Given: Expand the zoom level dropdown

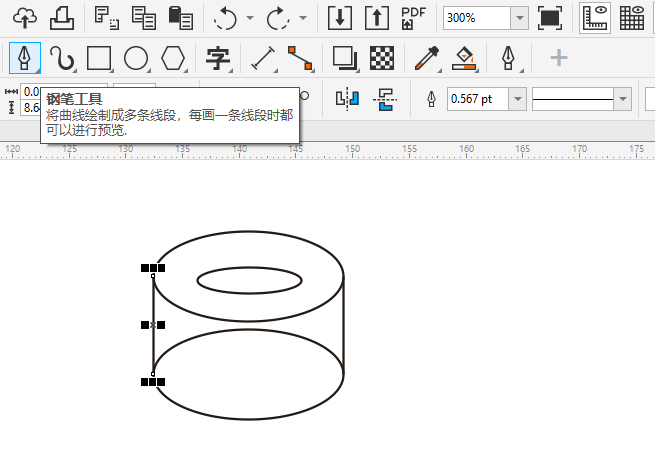Looking at the screenshot, I should (520, 18).
